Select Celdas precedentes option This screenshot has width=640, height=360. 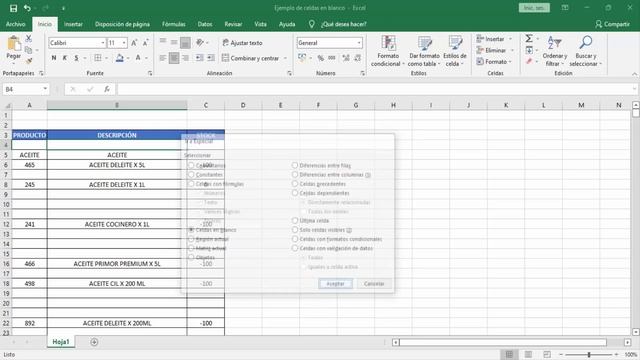click(x=319, y=184)
